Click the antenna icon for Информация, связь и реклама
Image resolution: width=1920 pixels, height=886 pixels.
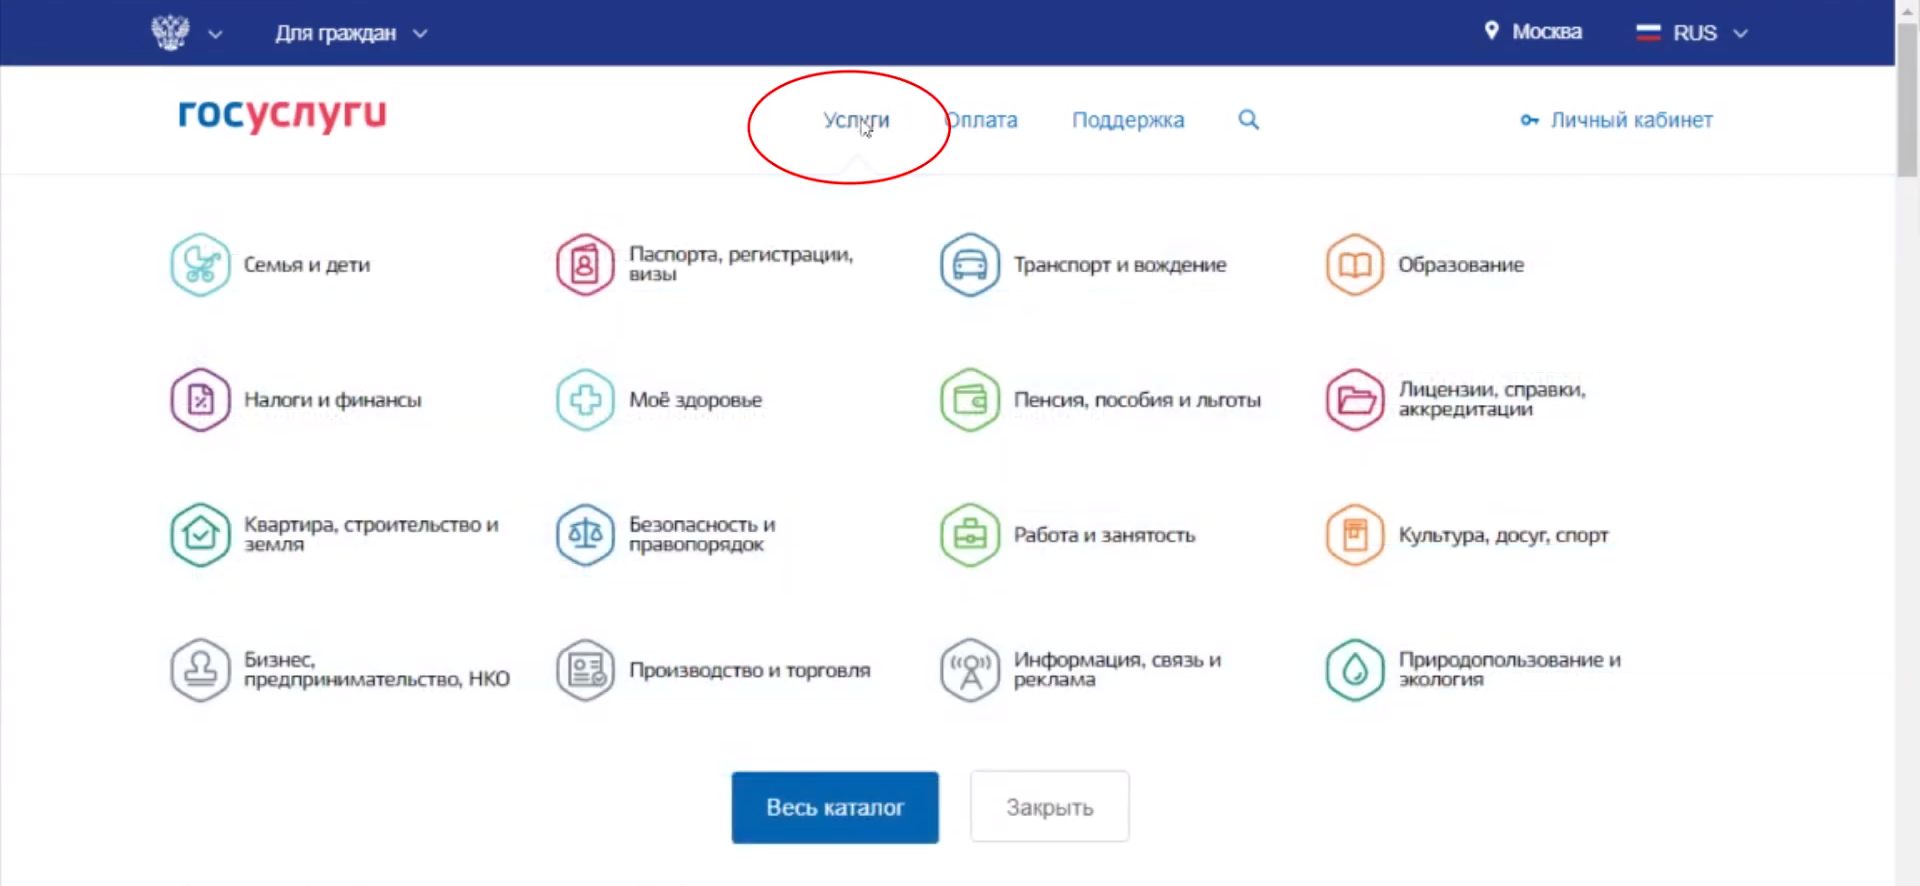[969, 670]
